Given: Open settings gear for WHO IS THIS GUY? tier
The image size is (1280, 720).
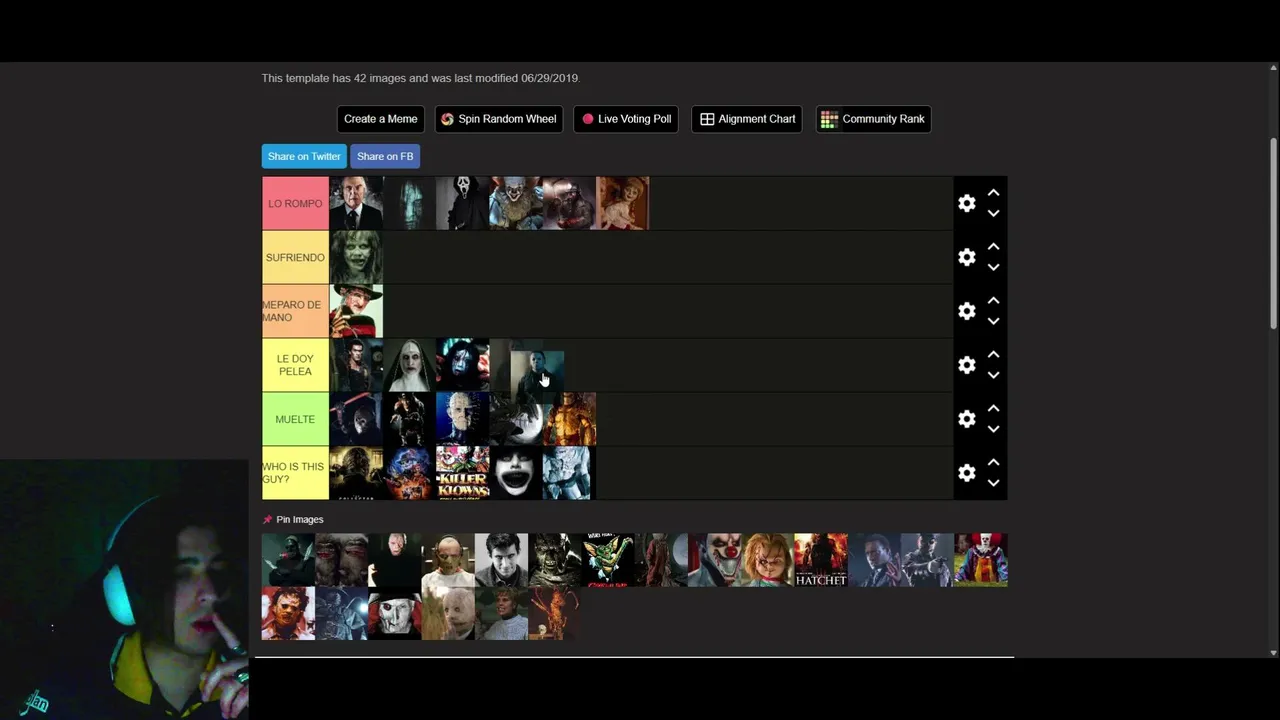Looking at the screenshot, I should [x=966, y=473].
